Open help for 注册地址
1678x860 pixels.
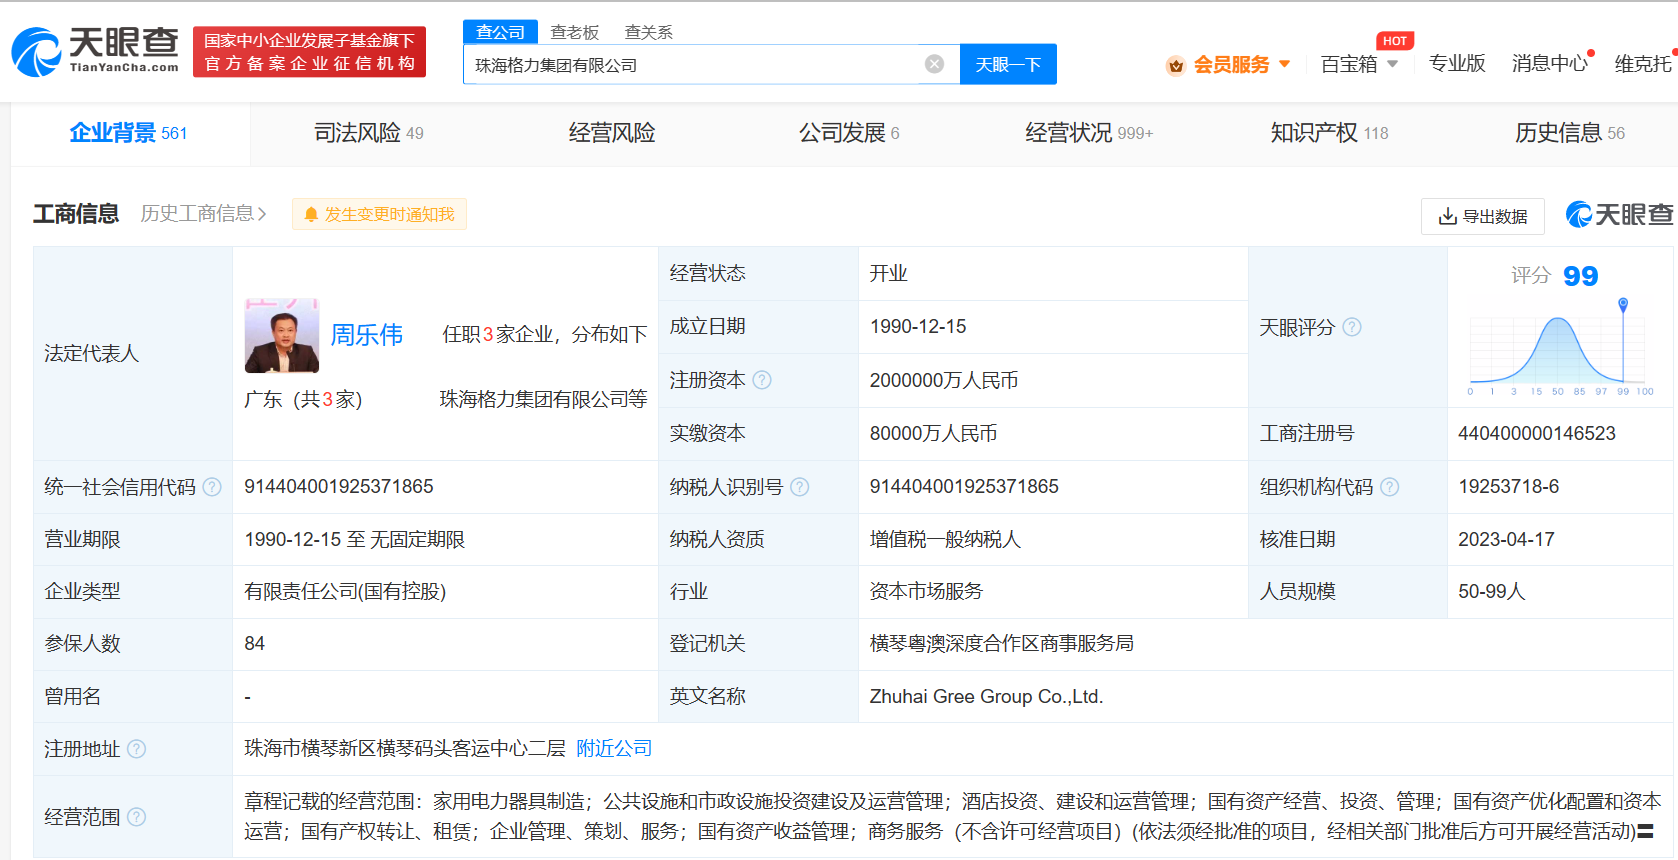[x=137, y=749]
